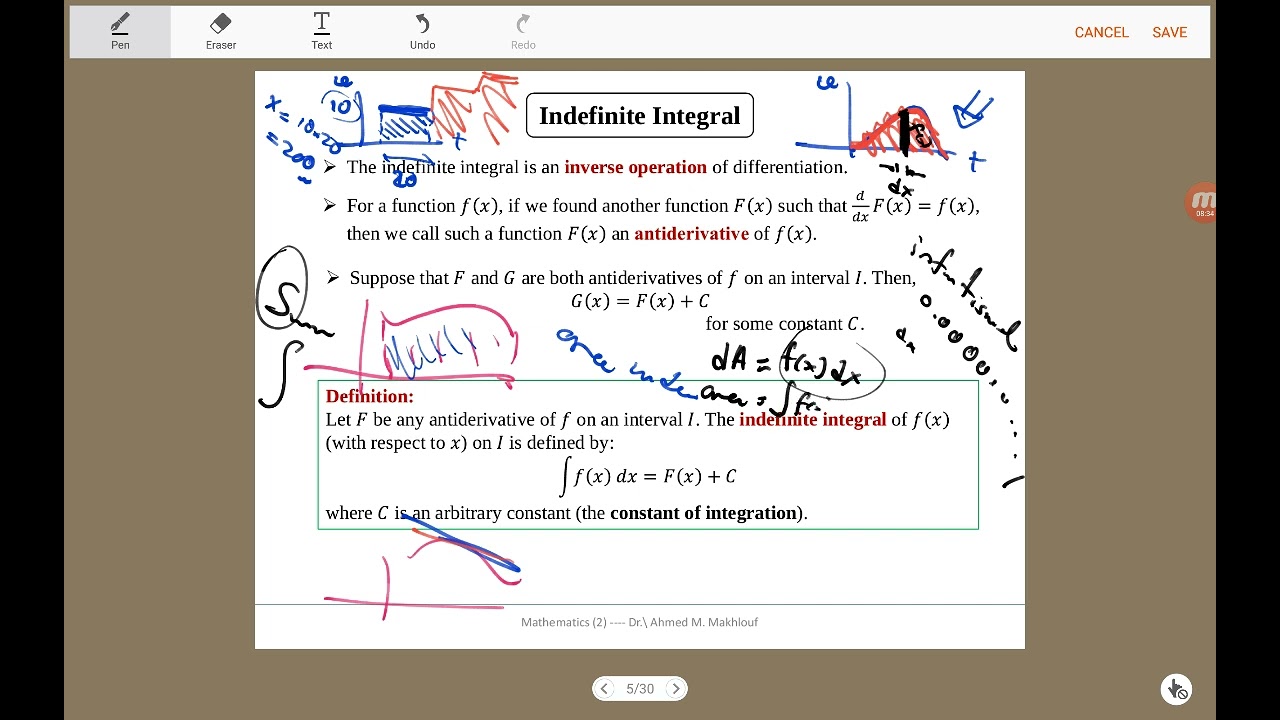Click the integral formula ∫f(x) dx = F(x) + C
The image size is (1280, 720).
tap(648, 476)
